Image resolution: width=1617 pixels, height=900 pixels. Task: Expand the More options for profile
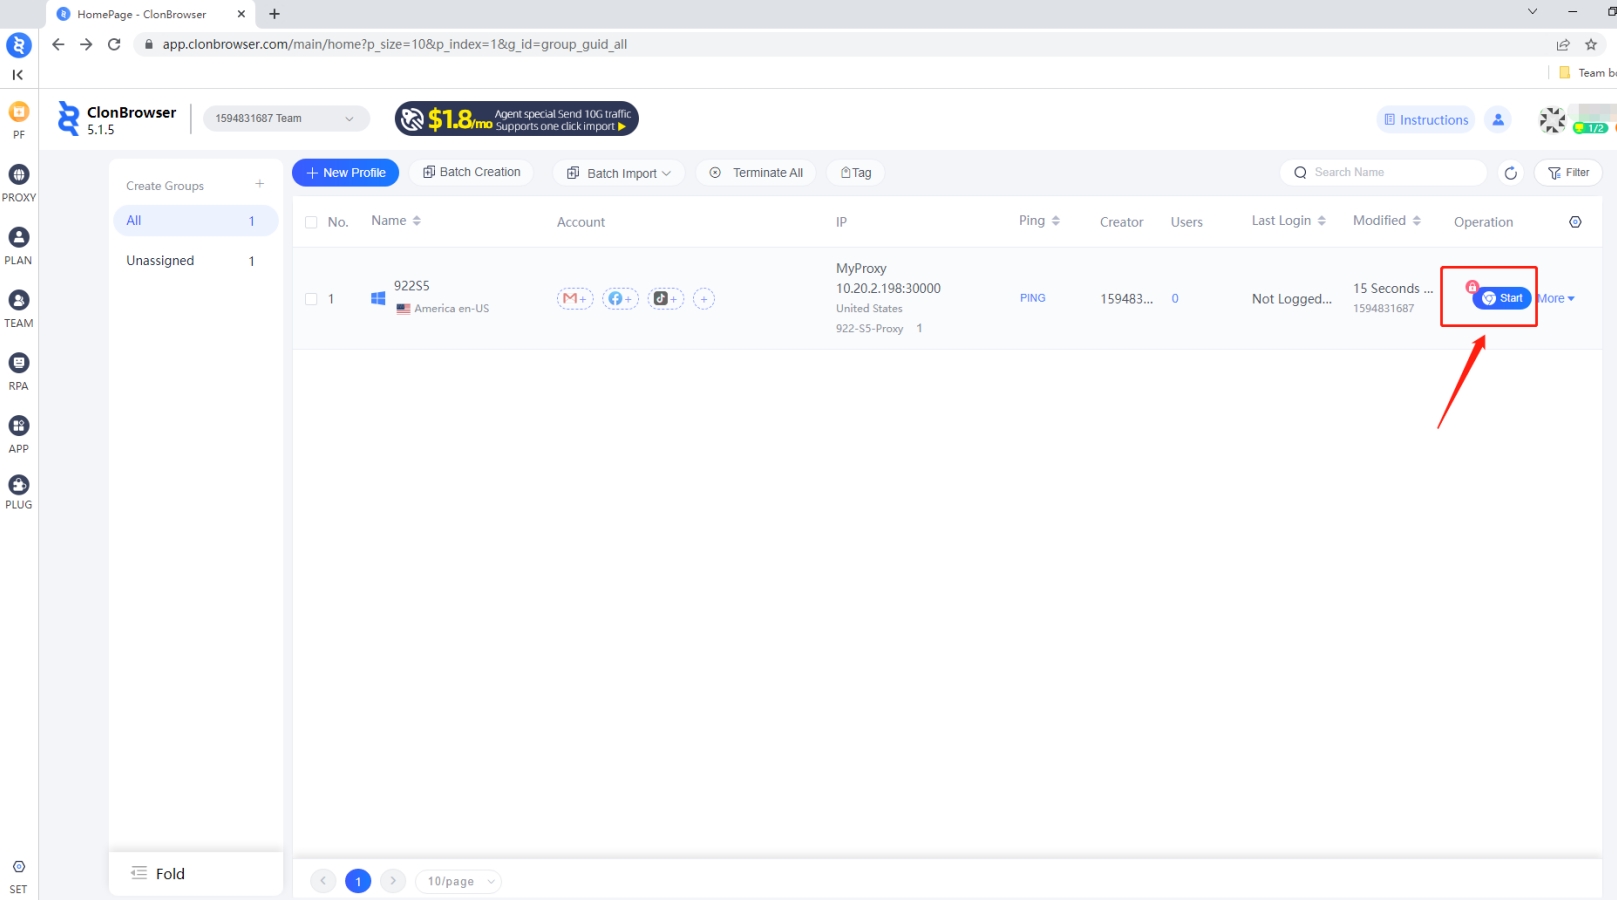coord(1556,299)
